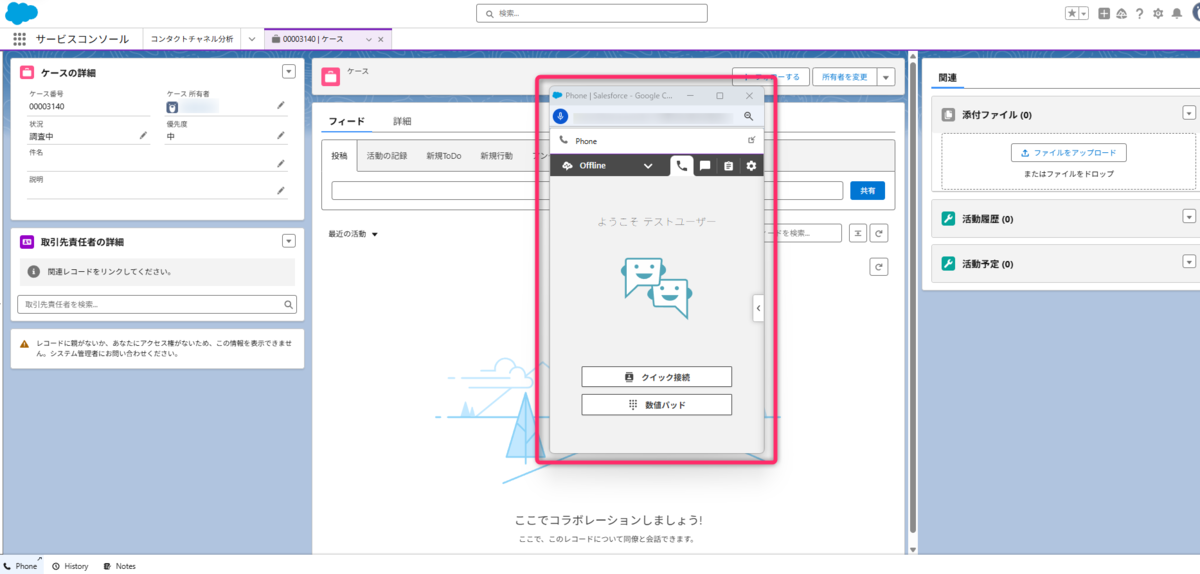Open the 取引先責任者の詳細 card menu arrow
1200x574 pixels.
tap(289, 240)
